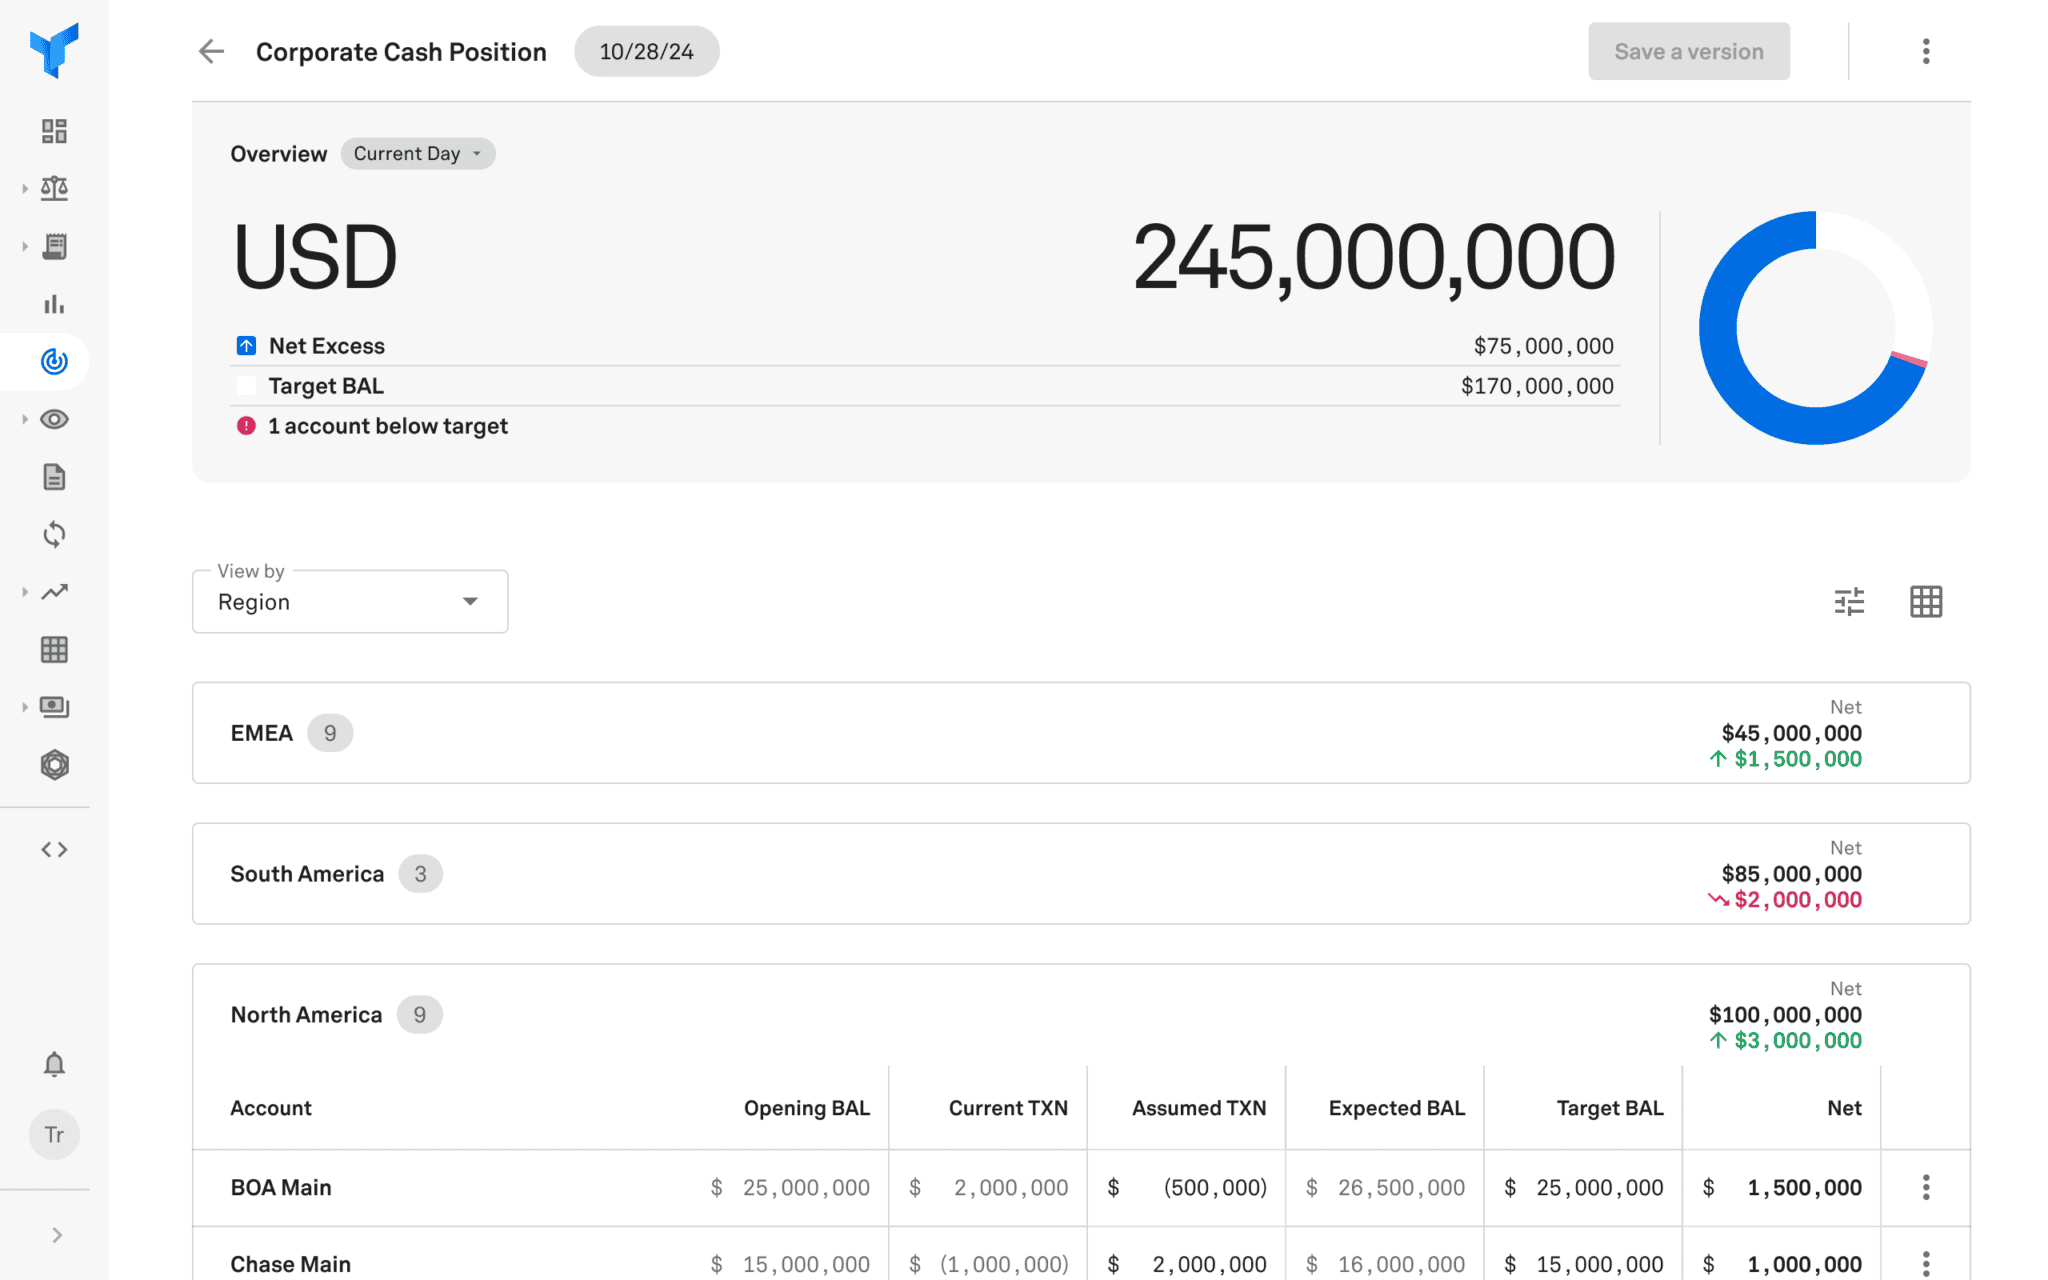Open the Statements receipt icon

point(53,246)
